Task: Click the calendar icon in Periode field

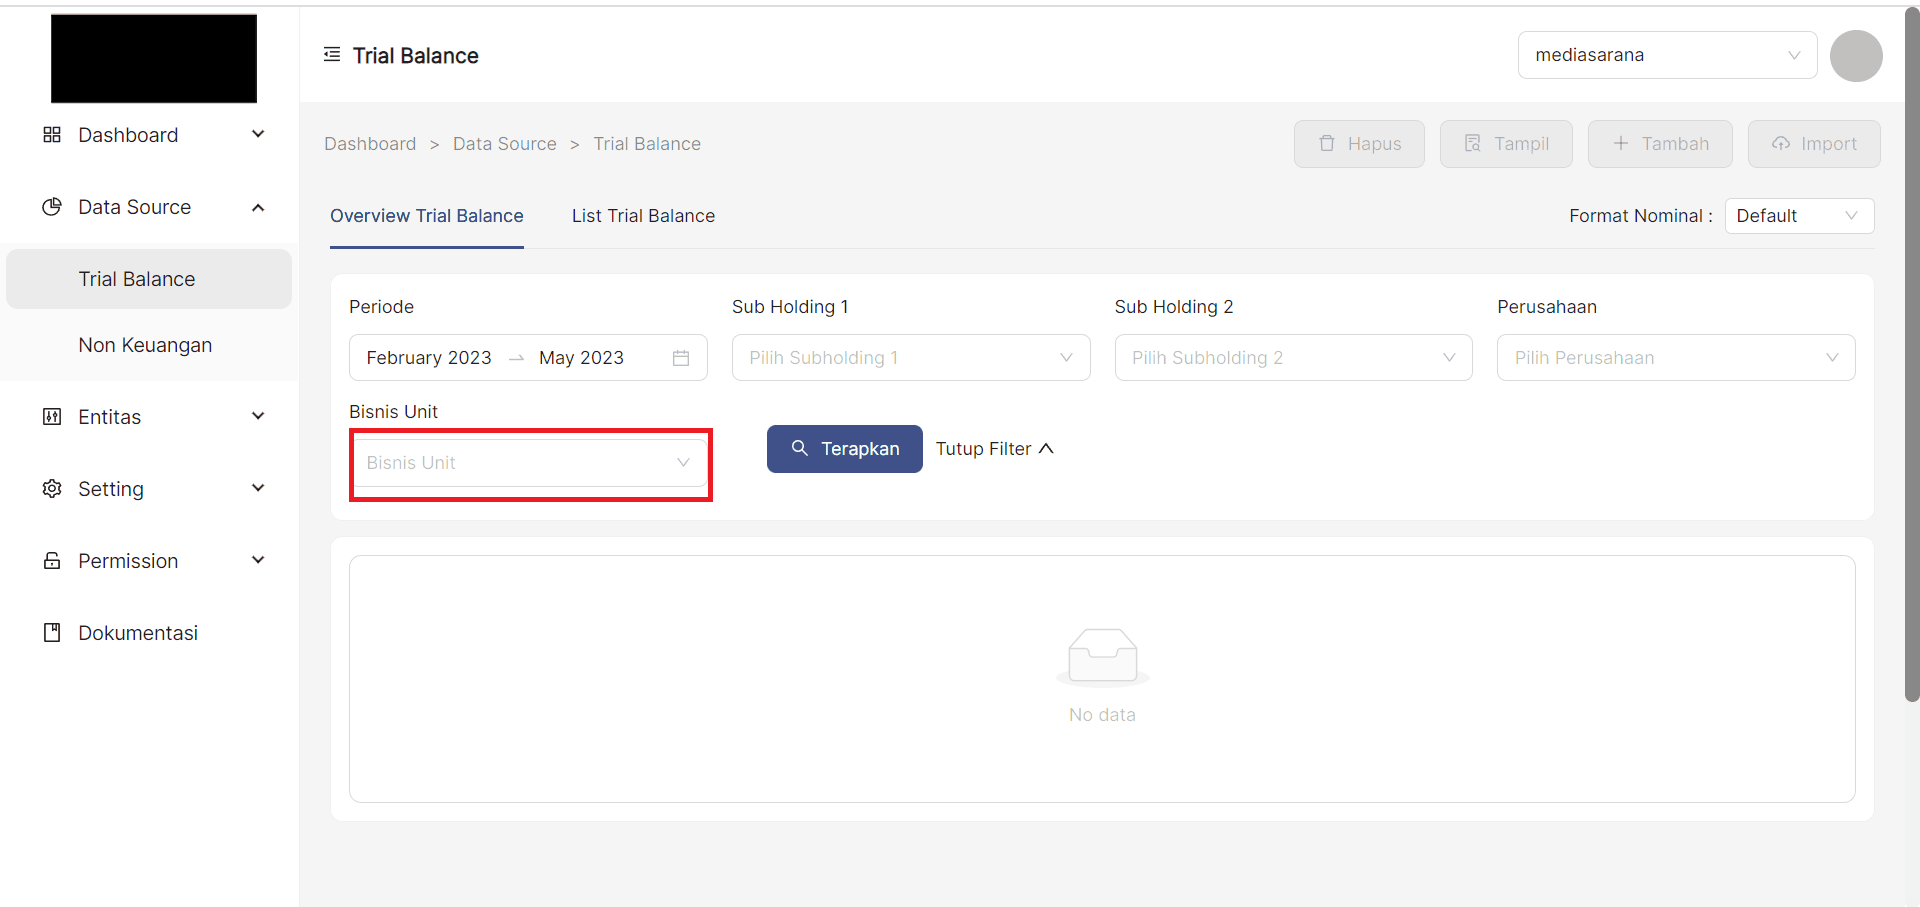Action: pos(681,358)
